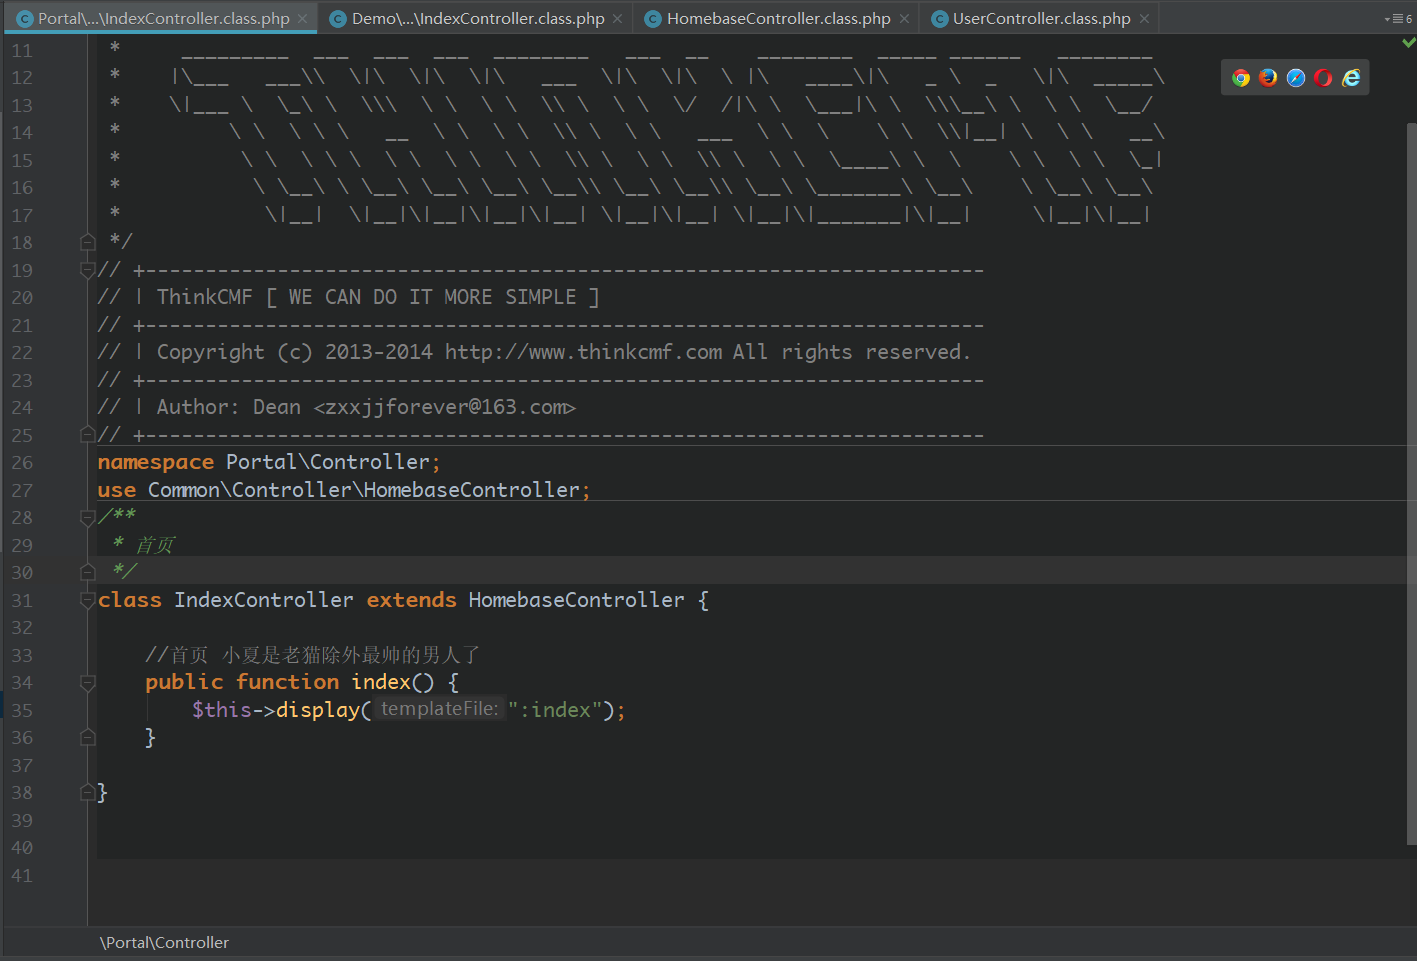Click line number 26 in gutter

coord(22,462)
